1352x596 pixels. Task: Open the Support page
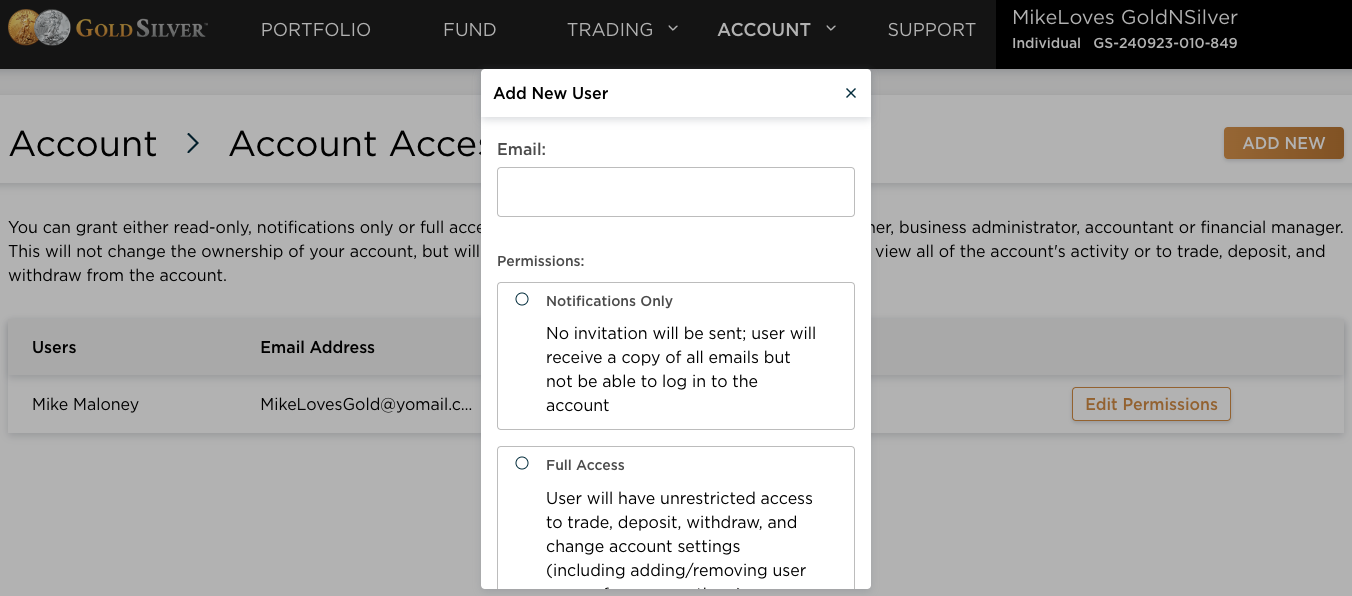[x=931, y=30]
